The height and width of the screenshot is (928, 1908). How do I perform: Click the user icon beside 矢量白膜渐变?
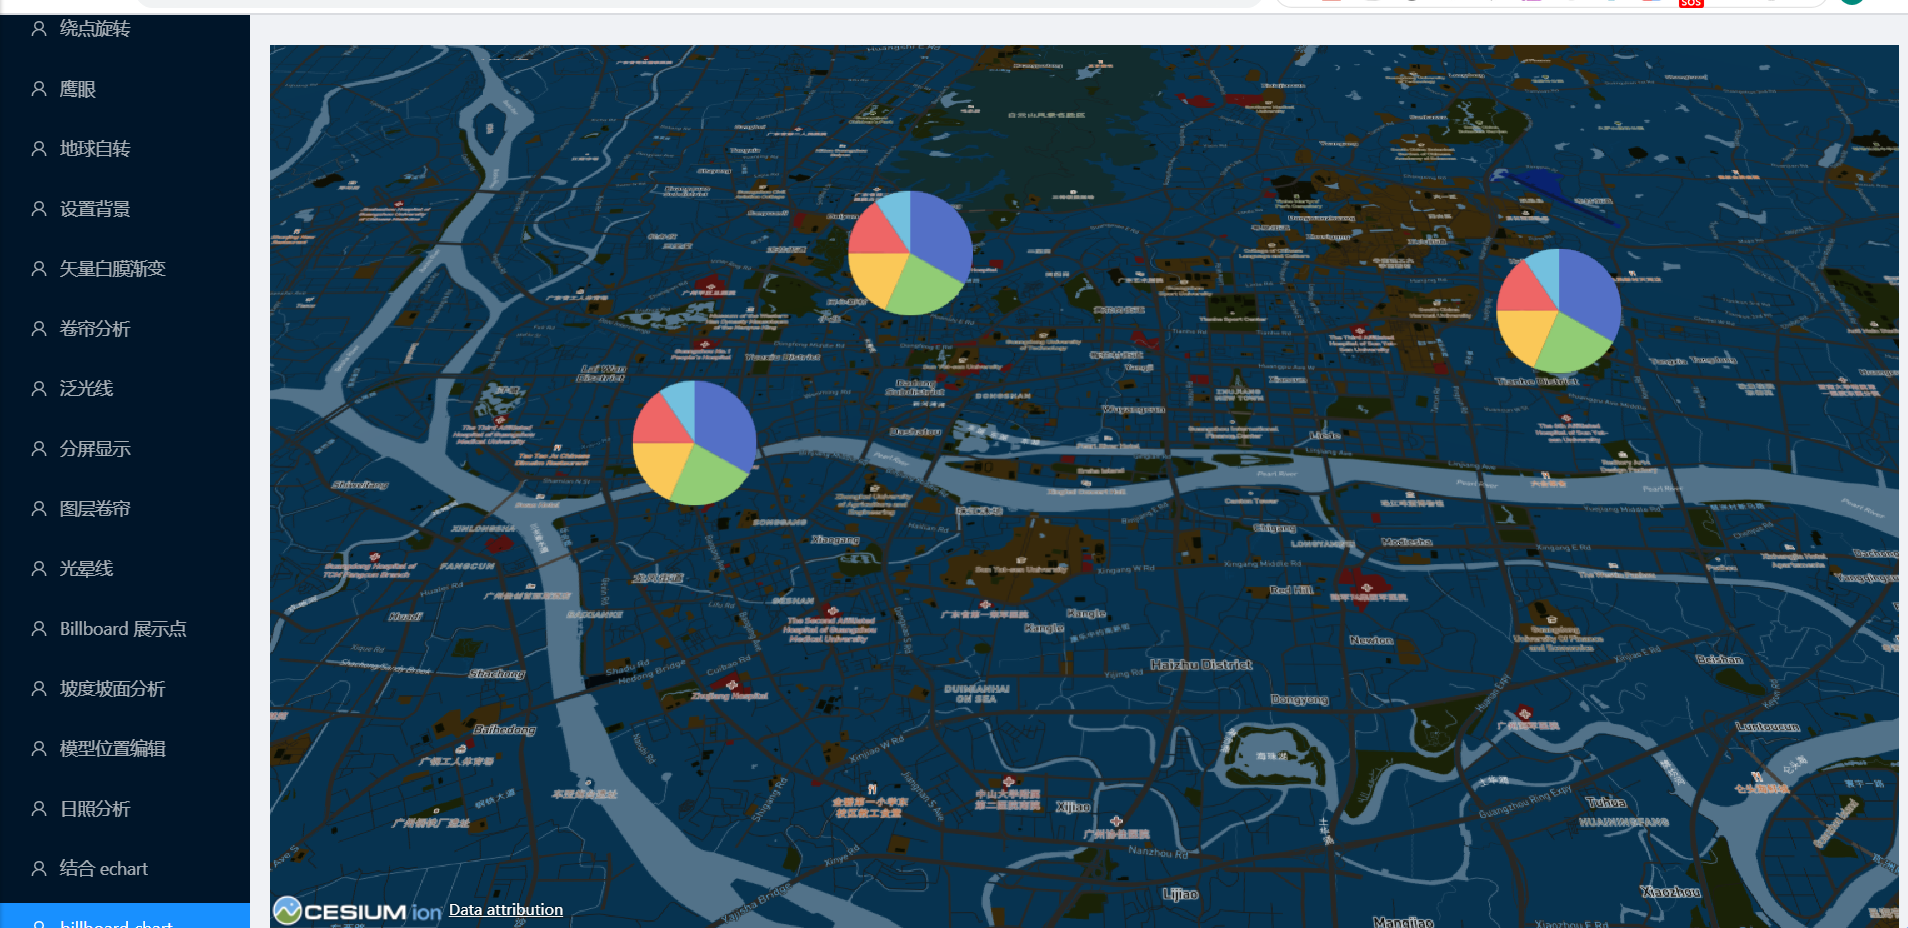click(39, 269)
